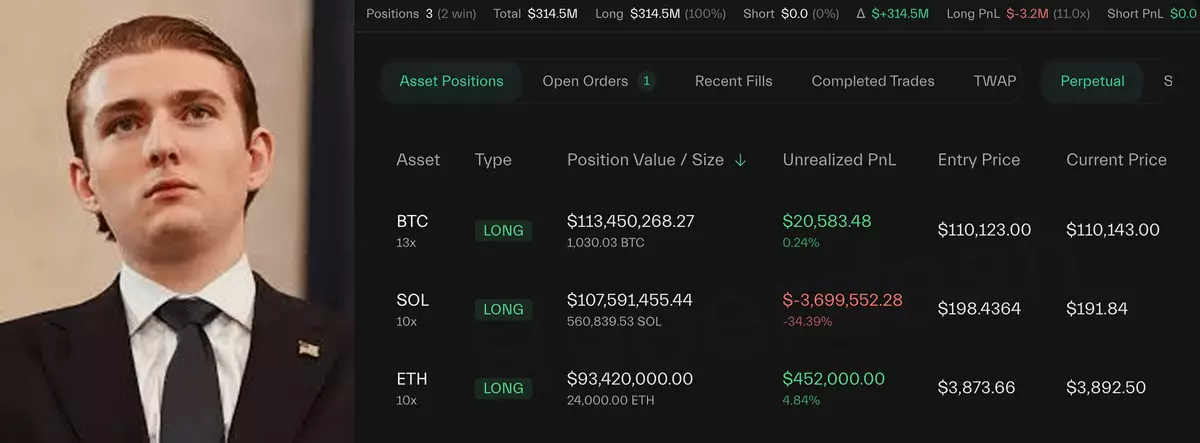Screen dimensions: 1200x443
Task: Toggle the Perpetual market filter
Action: point(1092,81)
